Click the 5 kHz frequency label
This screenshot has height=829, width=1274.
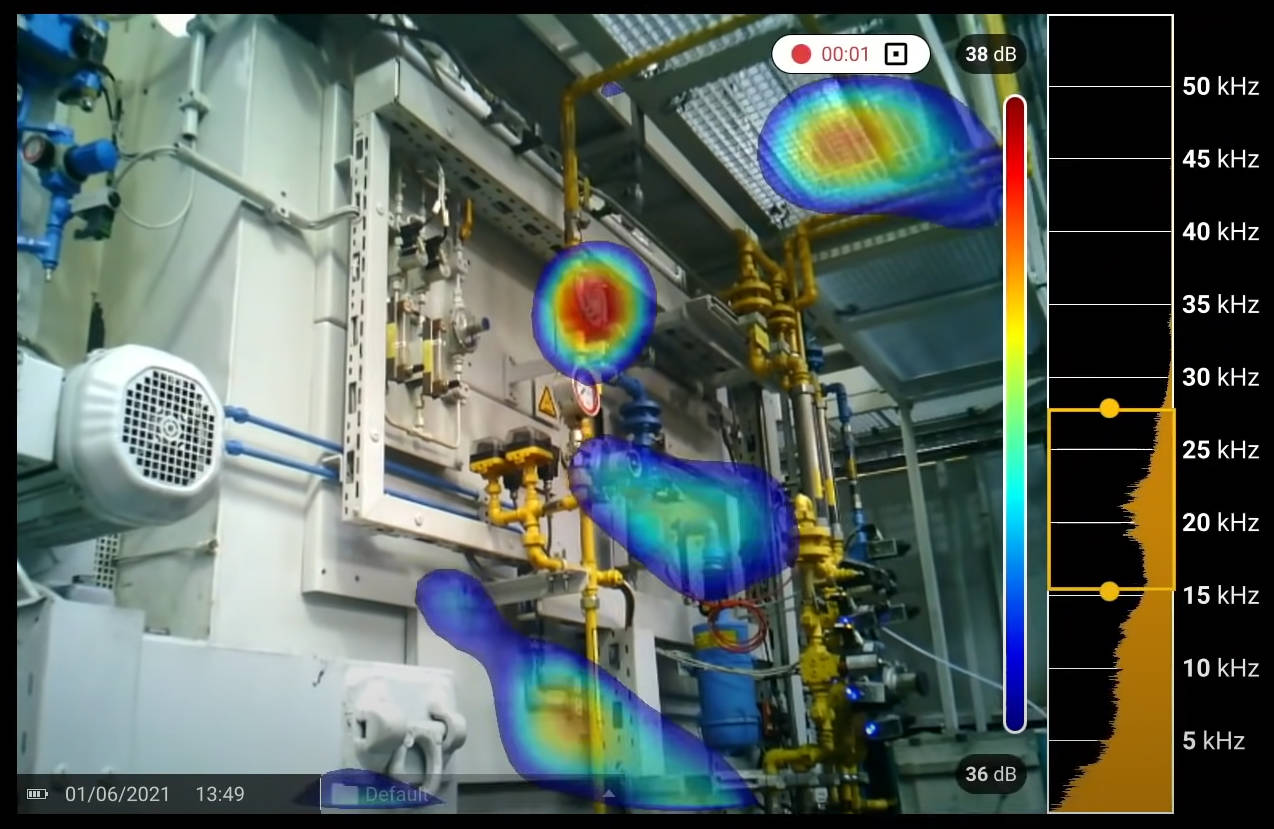point(1213,741)
